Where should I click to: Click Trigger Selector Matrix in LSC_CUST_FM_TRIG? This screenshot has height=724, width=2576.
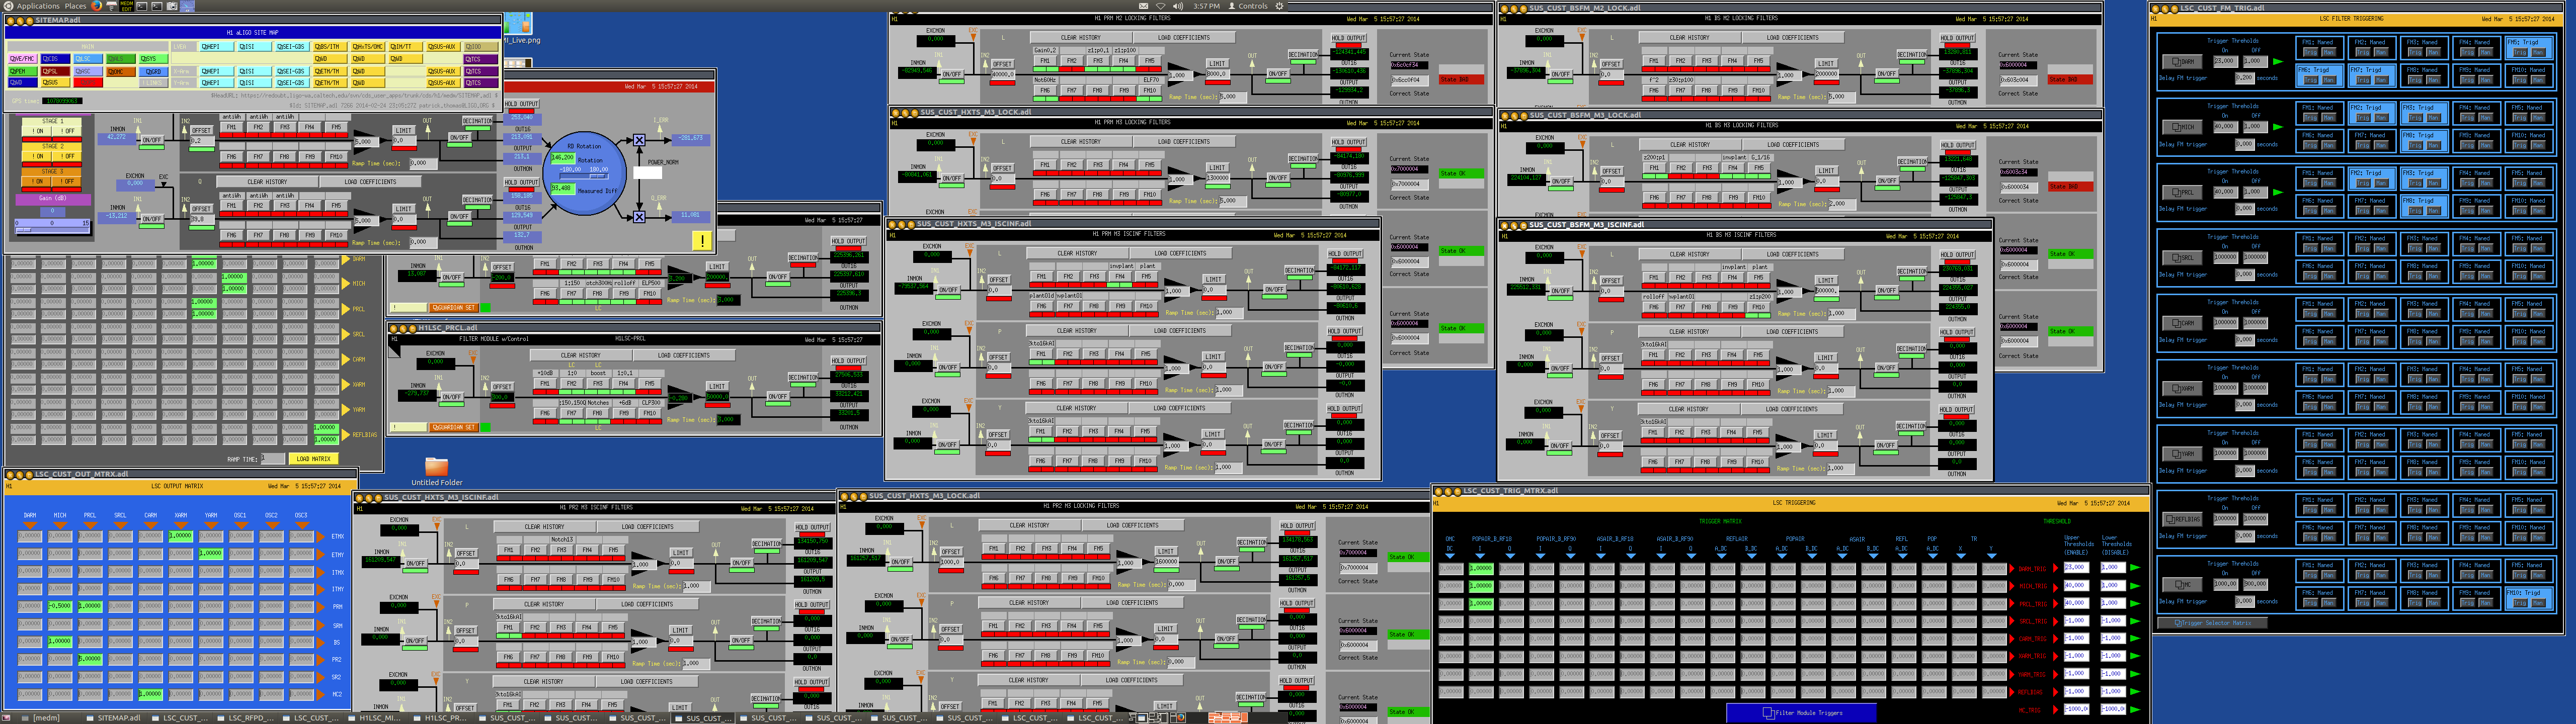(x=2213, y=623)
